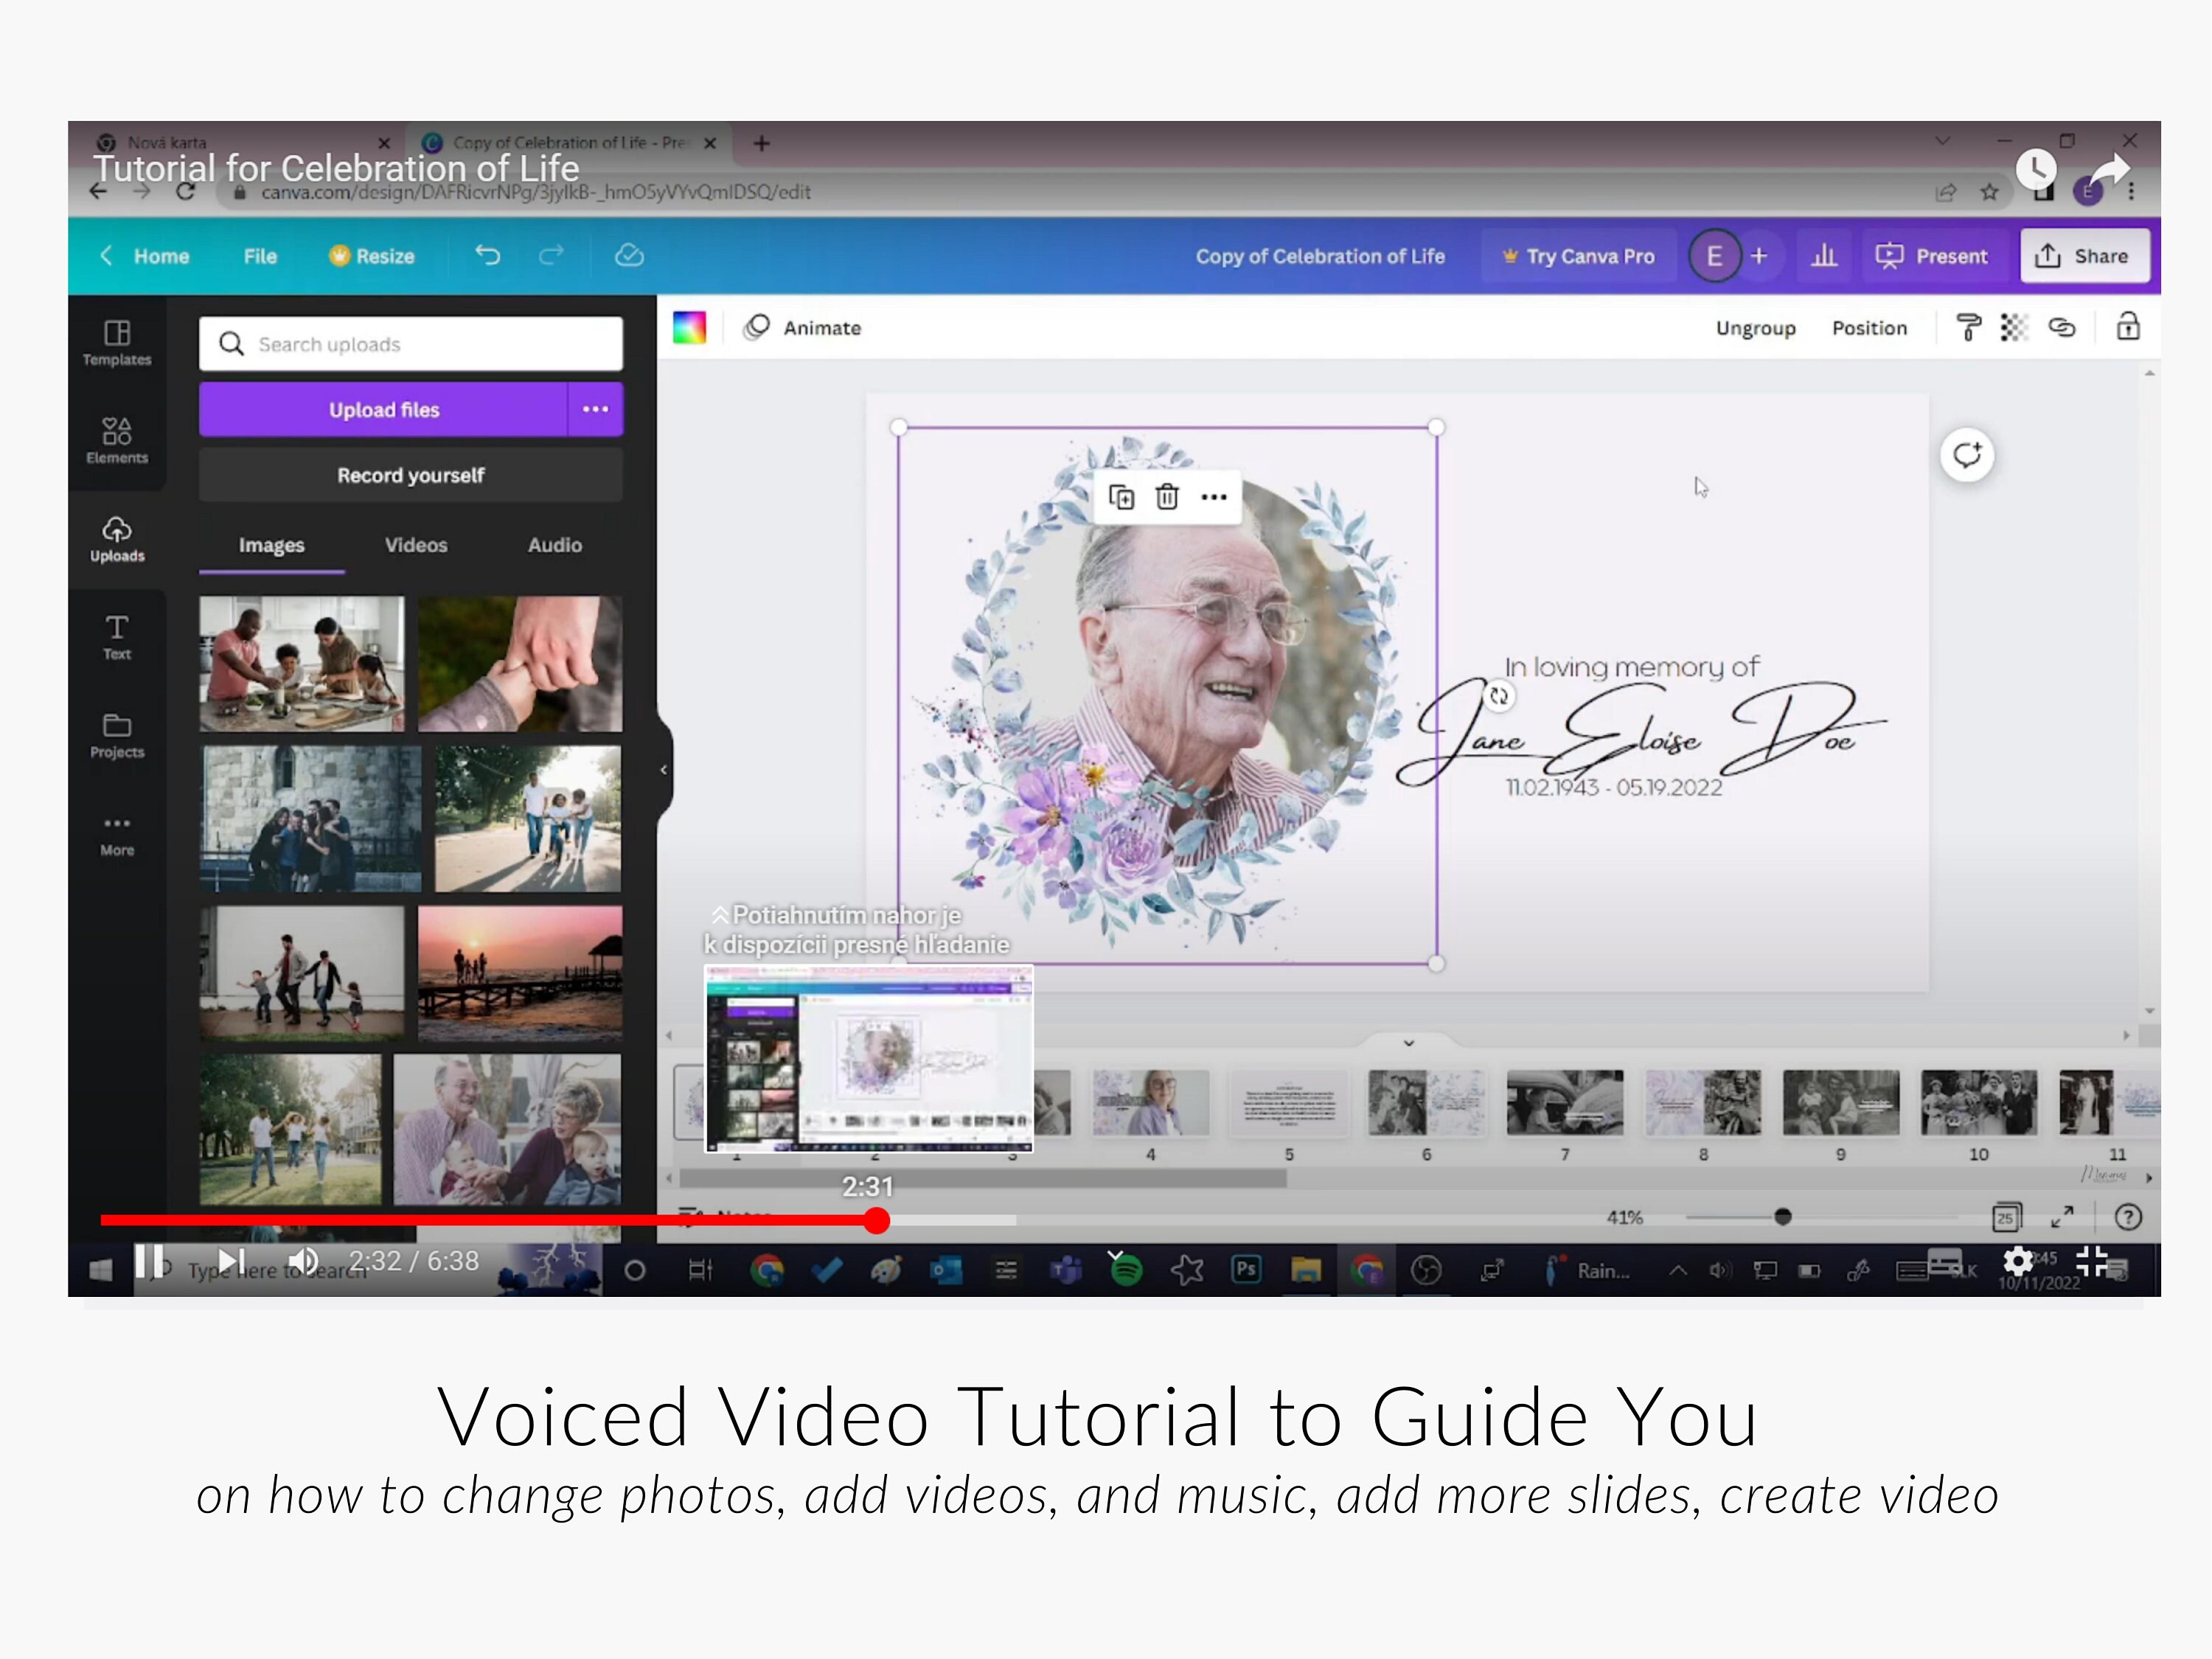The height and width of the screenshot is (1659, 2212).
Task: Skip to the next video
Action: pos(231,1261)
